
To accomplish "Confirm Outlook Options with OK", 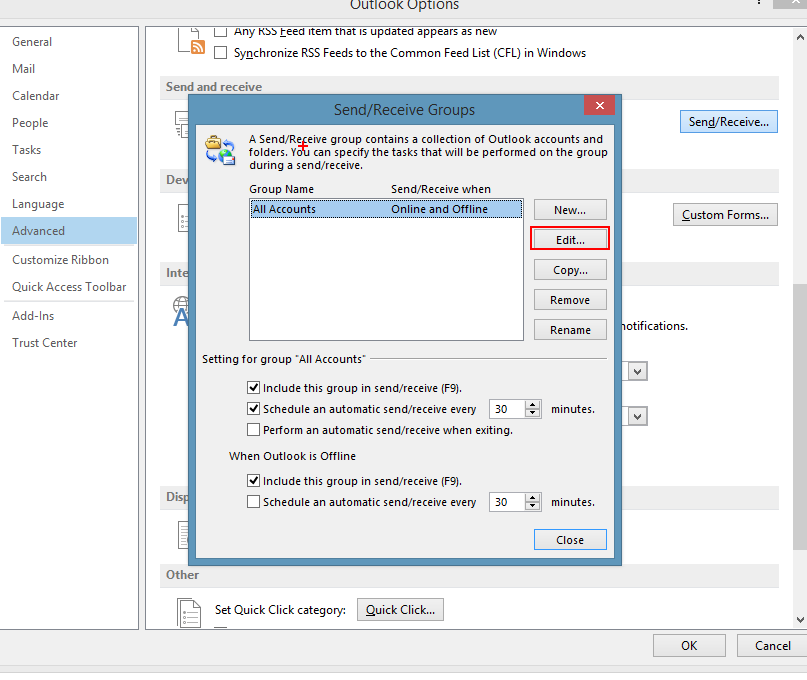I will 689,646.
